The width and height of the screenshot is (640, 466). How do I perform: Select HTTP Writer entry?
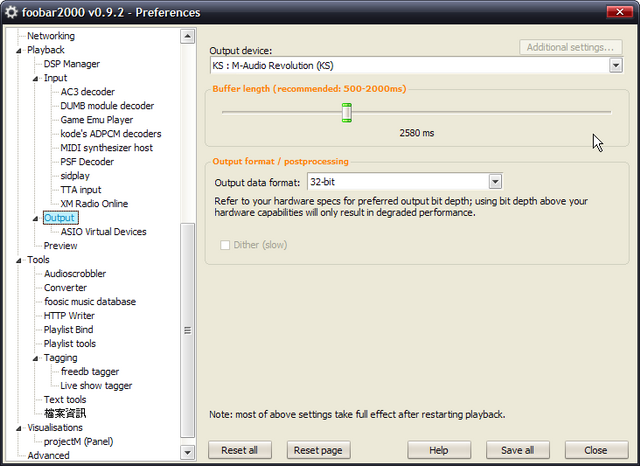(69, 316)
